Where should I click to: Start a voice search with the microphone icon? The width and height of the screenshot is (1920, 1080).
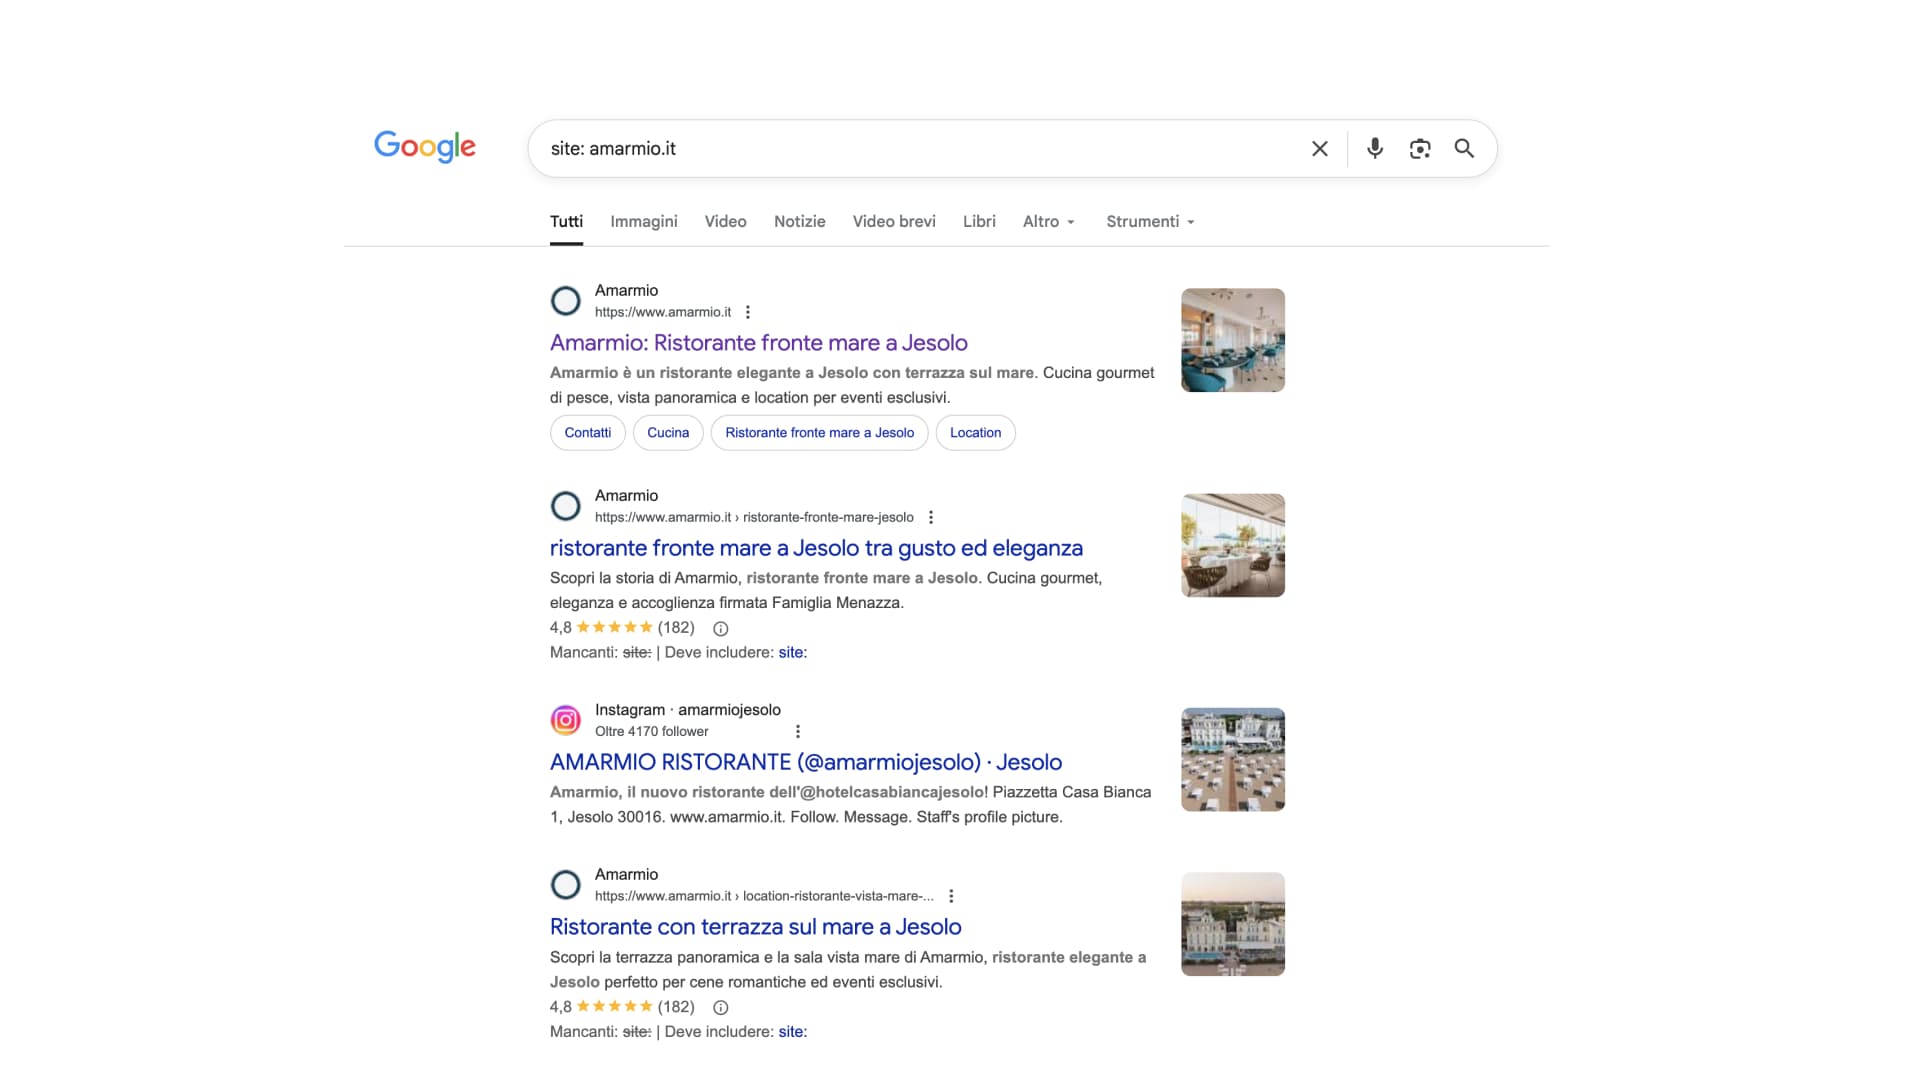[1374, 148]
